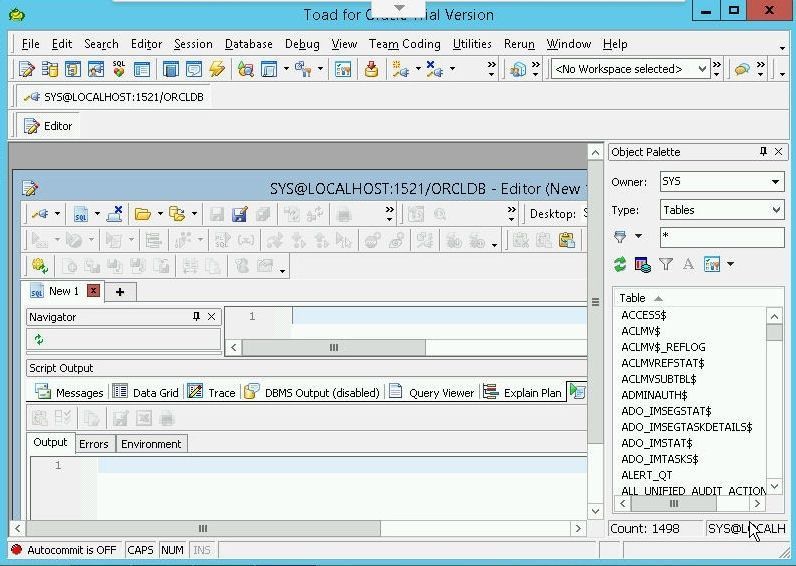Image resolution: width=796 pixels, height=566 pixels.
Task: Close the New 1 editor tab
Action: 93,291
